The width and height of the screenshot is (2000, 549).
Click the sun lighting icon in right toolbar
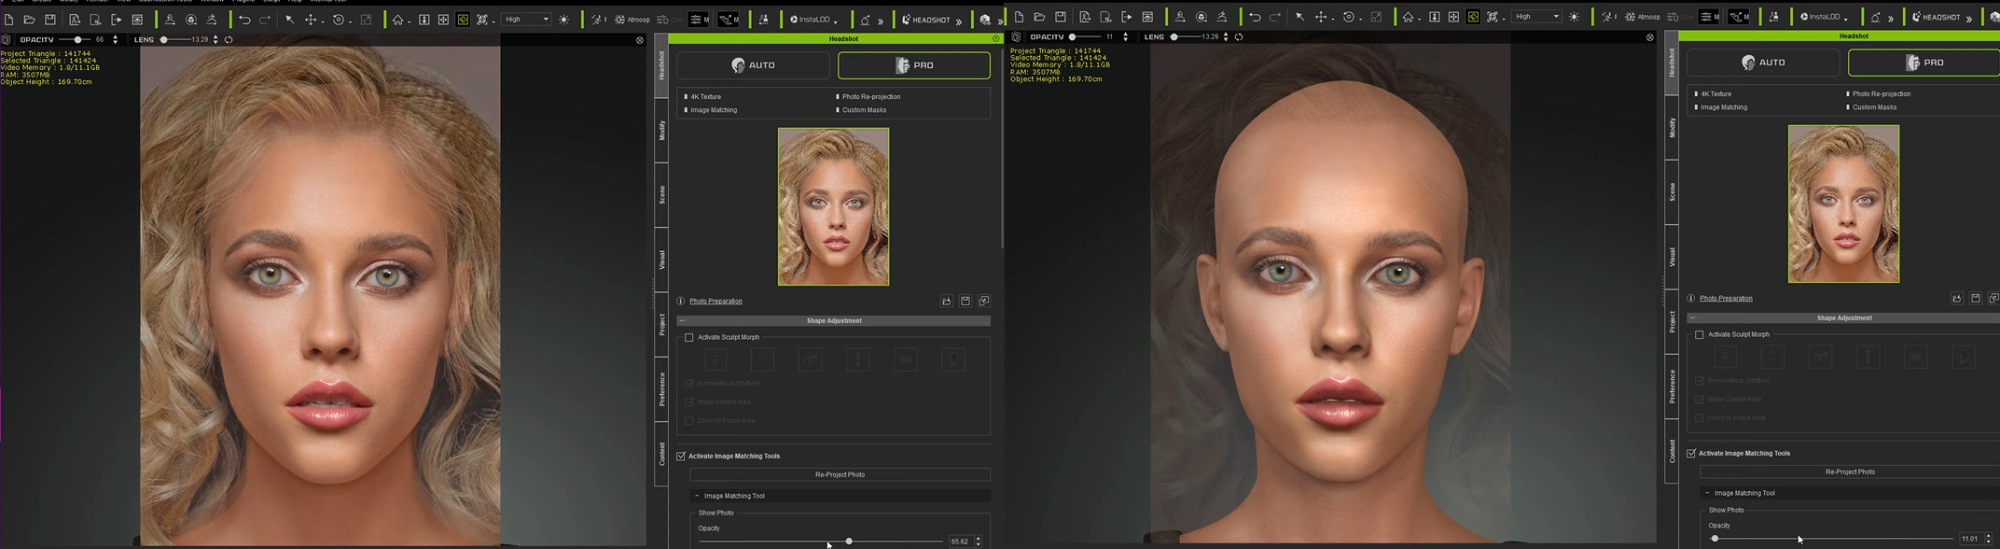(1574, 17)
